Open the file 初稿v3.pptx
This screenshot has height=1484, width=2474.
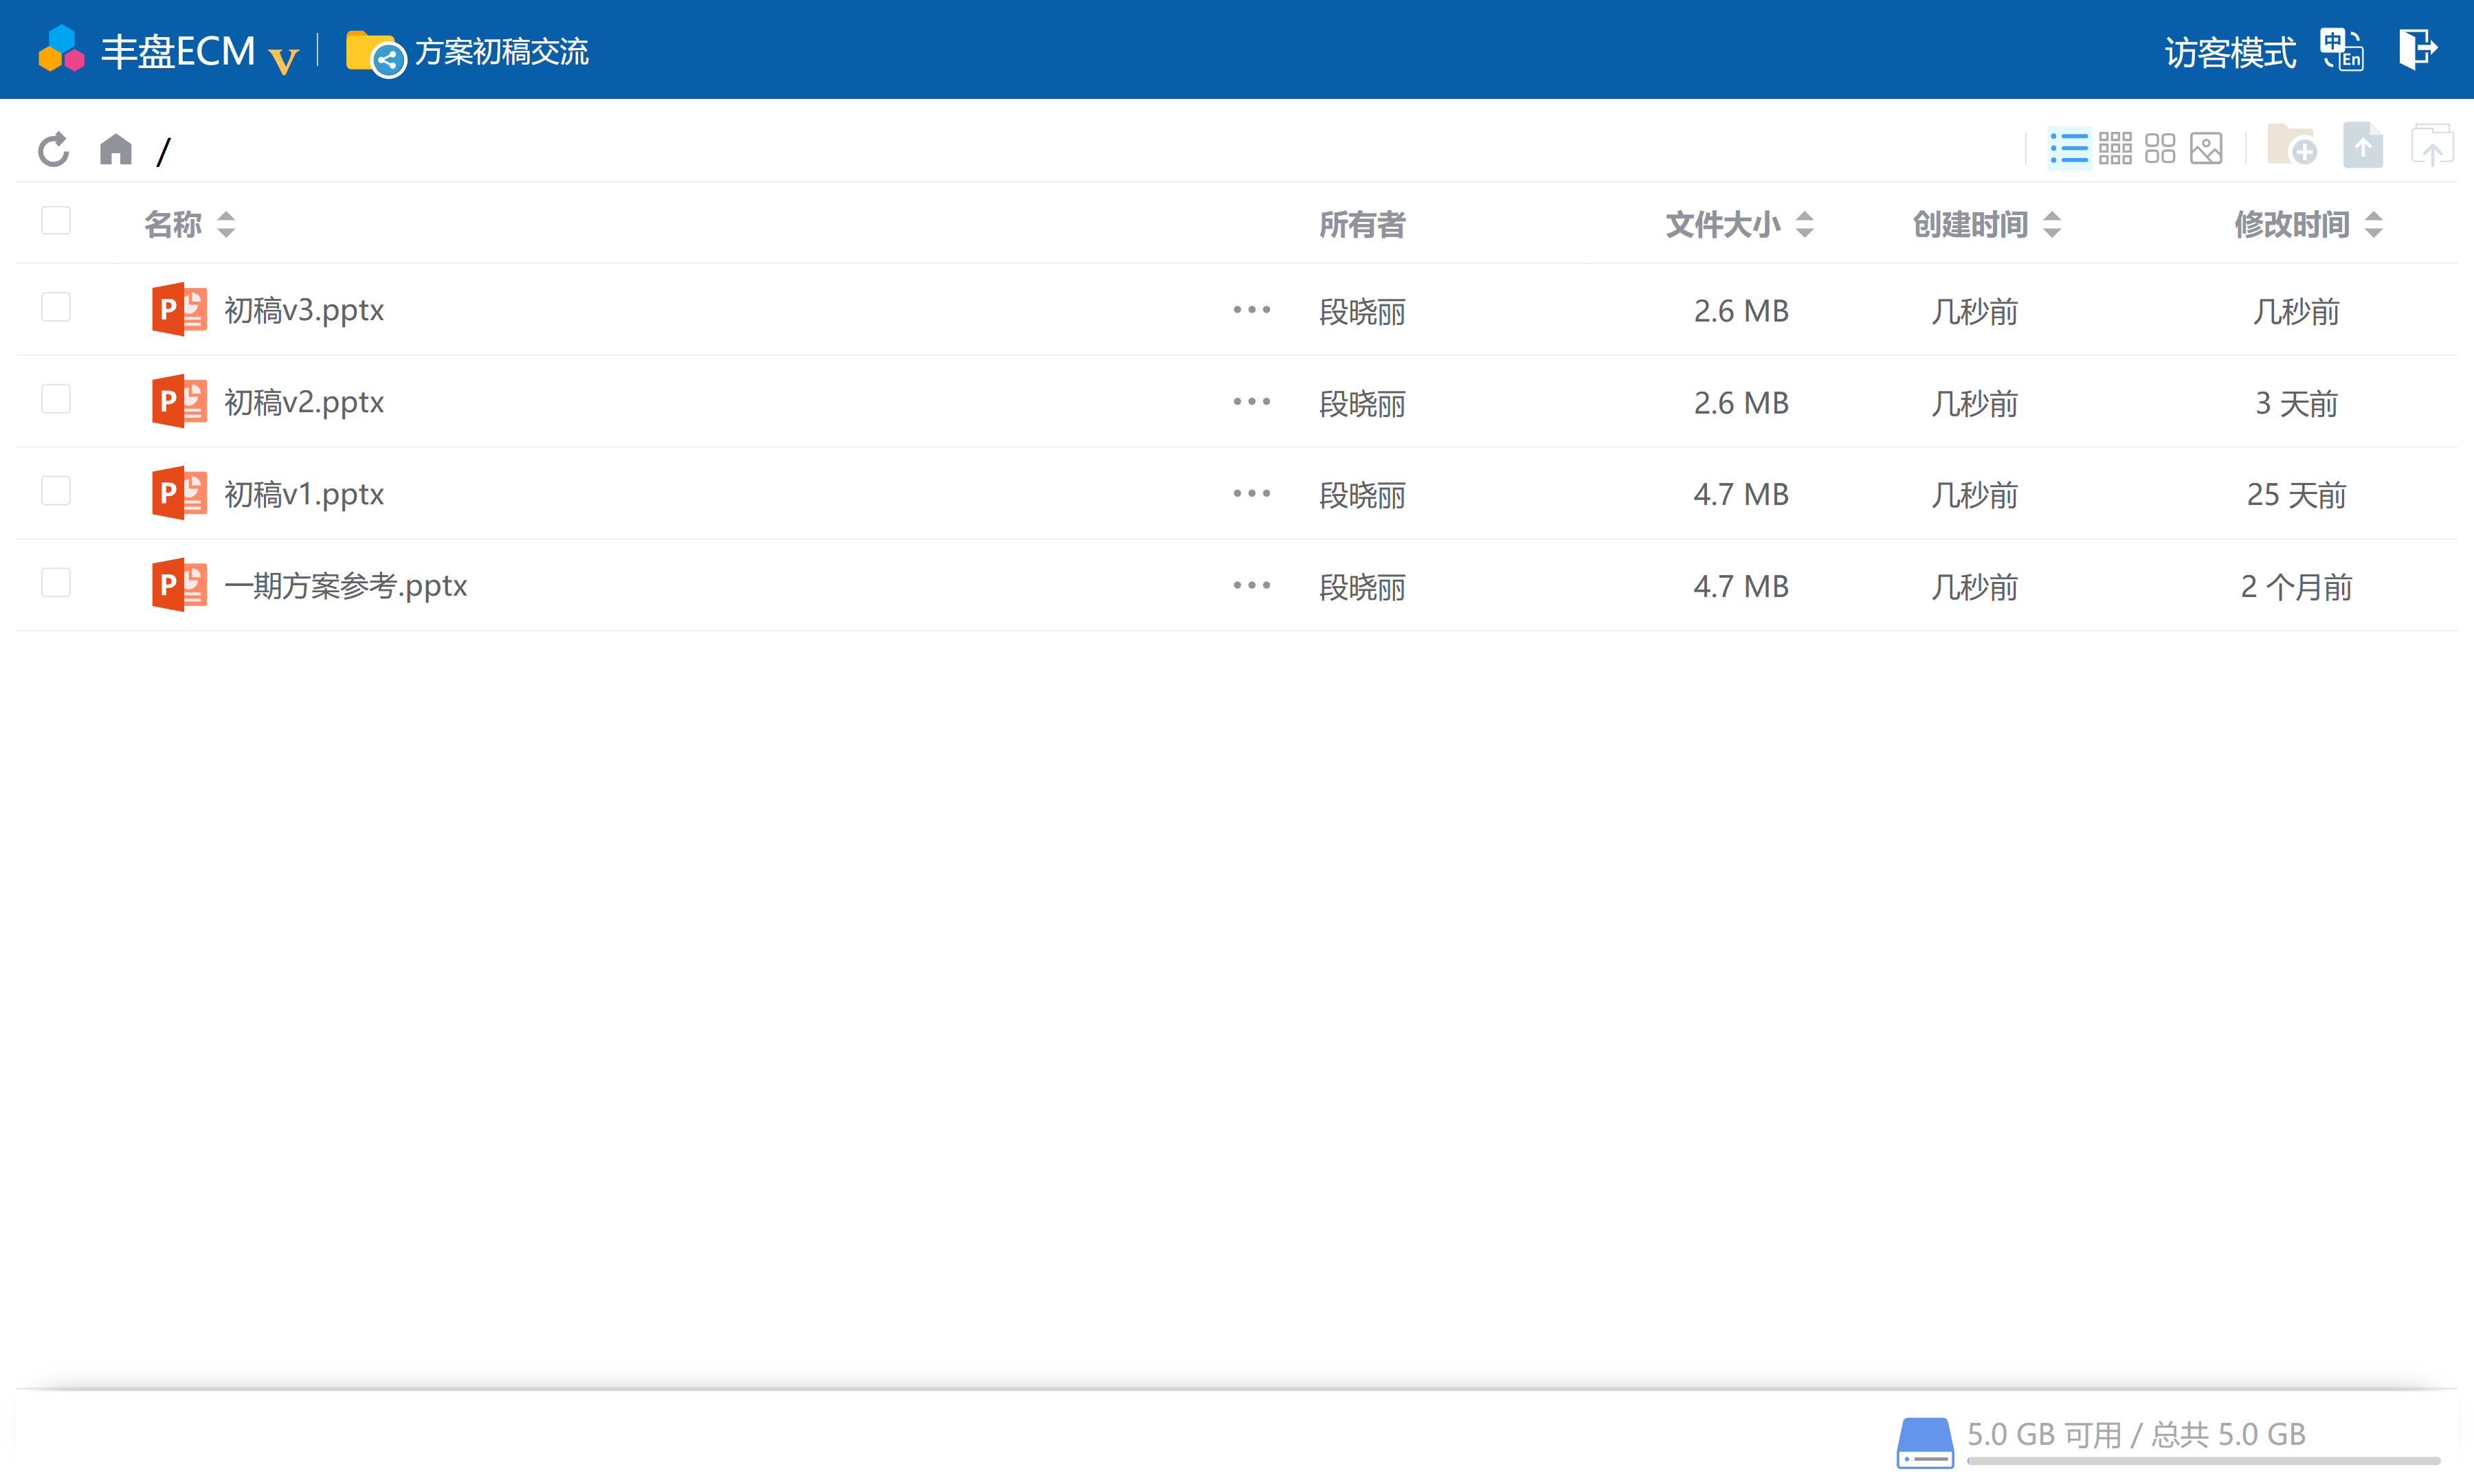pos(304,310)
